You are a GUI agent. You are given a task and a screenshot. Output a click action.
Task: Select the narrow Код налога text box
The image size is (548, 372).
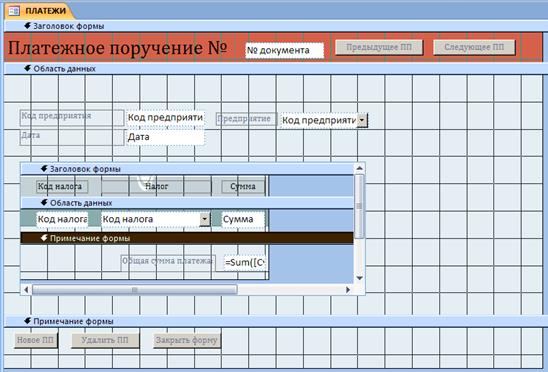tap(62, 219)
